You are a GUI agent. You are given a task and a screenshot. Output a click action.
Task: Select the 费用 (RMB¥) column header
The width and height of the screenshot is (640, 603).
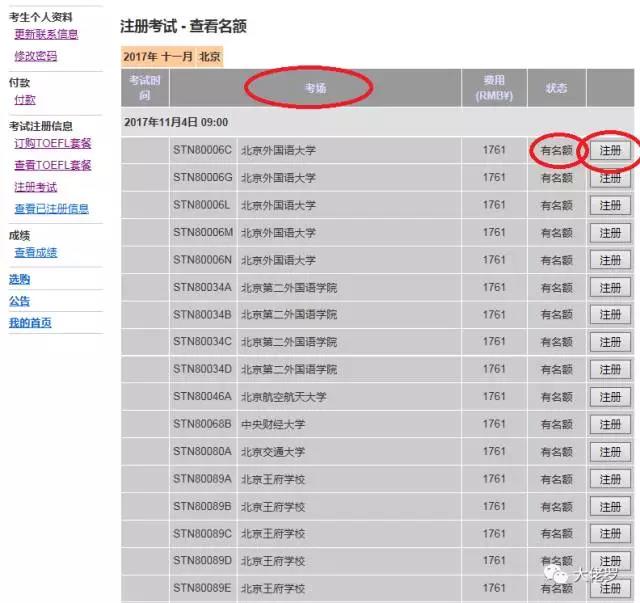pyautogui.click(x=494, y=88)
